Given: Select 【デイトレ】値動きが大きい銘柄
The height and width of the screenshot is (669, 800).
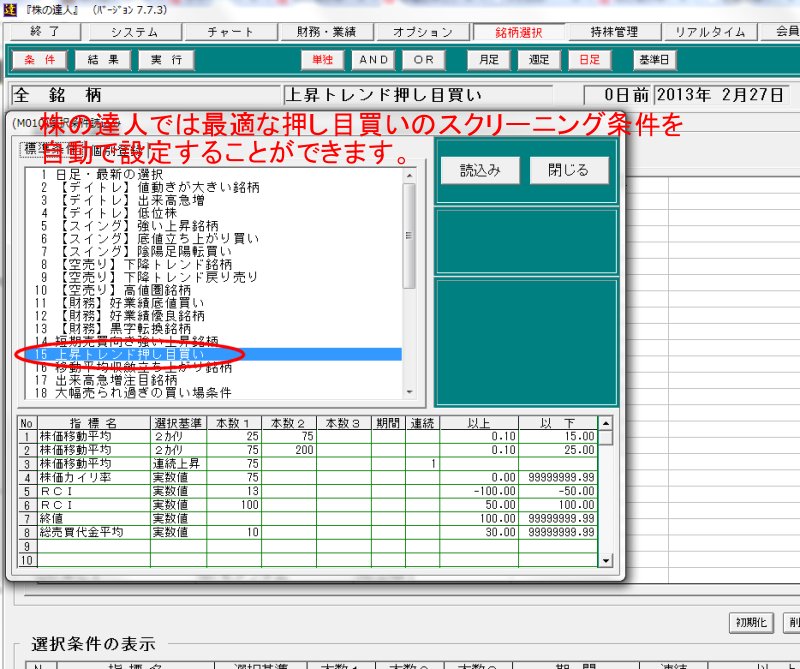Looking at the screenshot, I should click(213, 187).
